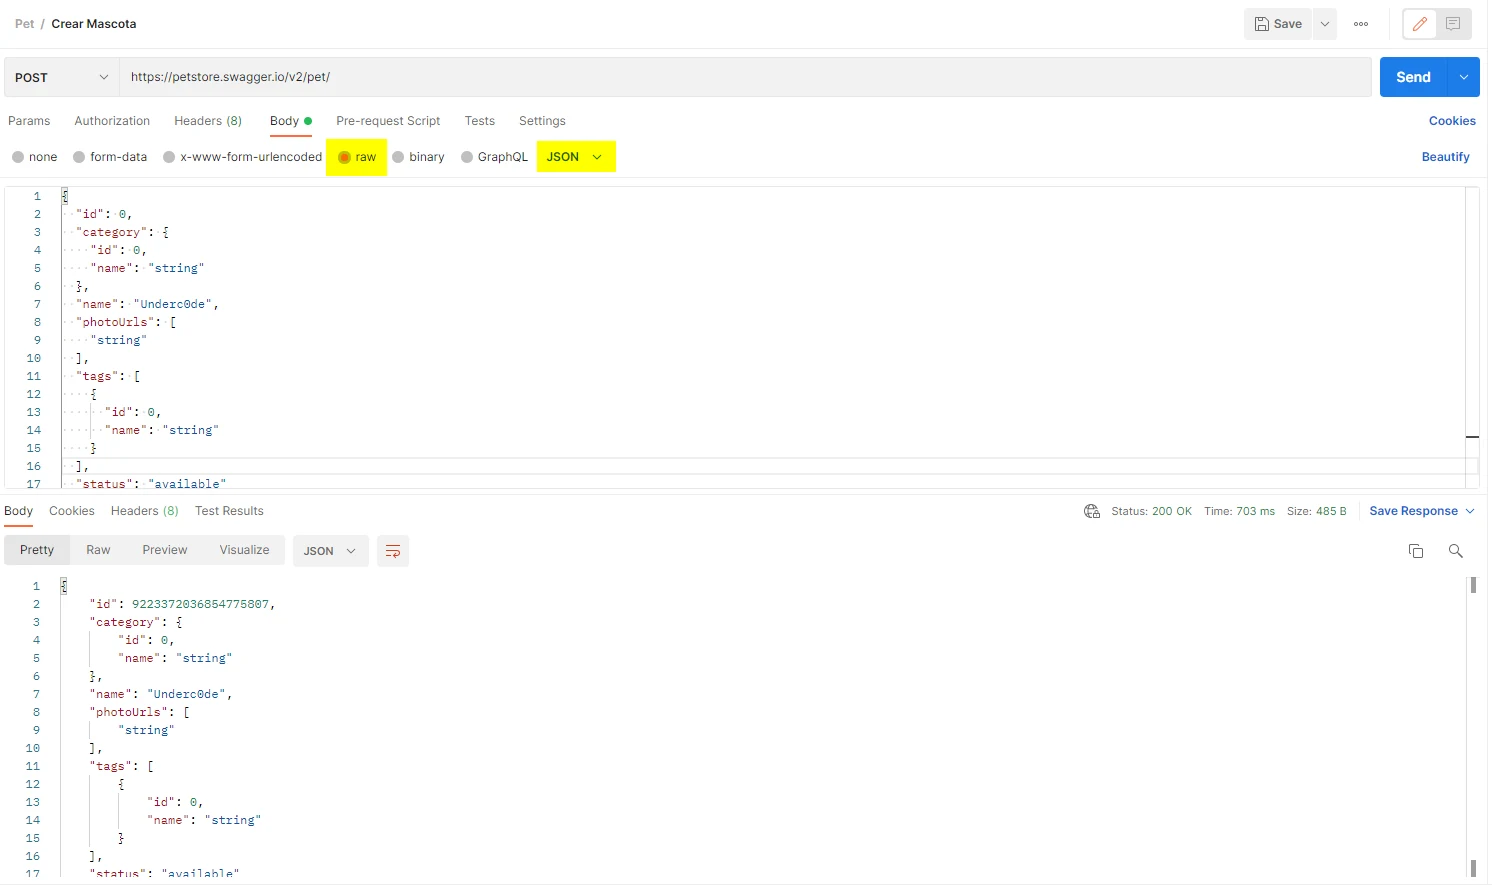Search within the response body

pos(1456,551)
